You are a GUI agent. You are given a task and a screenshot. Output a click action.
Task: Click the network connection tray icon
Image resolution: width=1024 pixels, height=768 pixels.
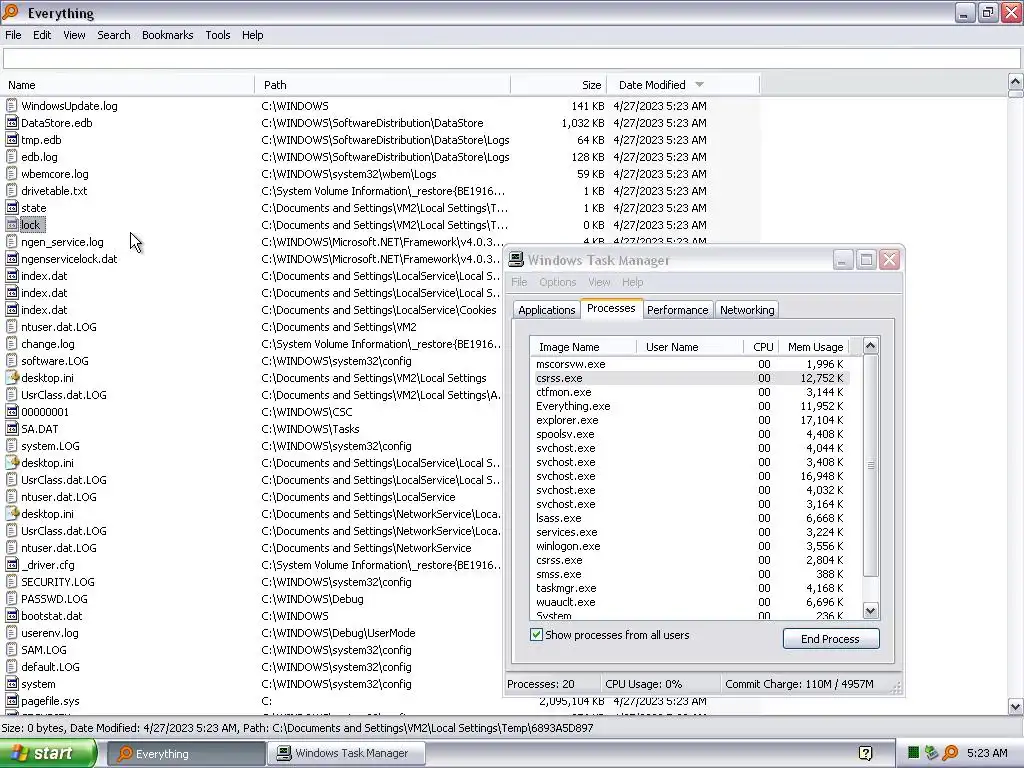coord(931,753)
